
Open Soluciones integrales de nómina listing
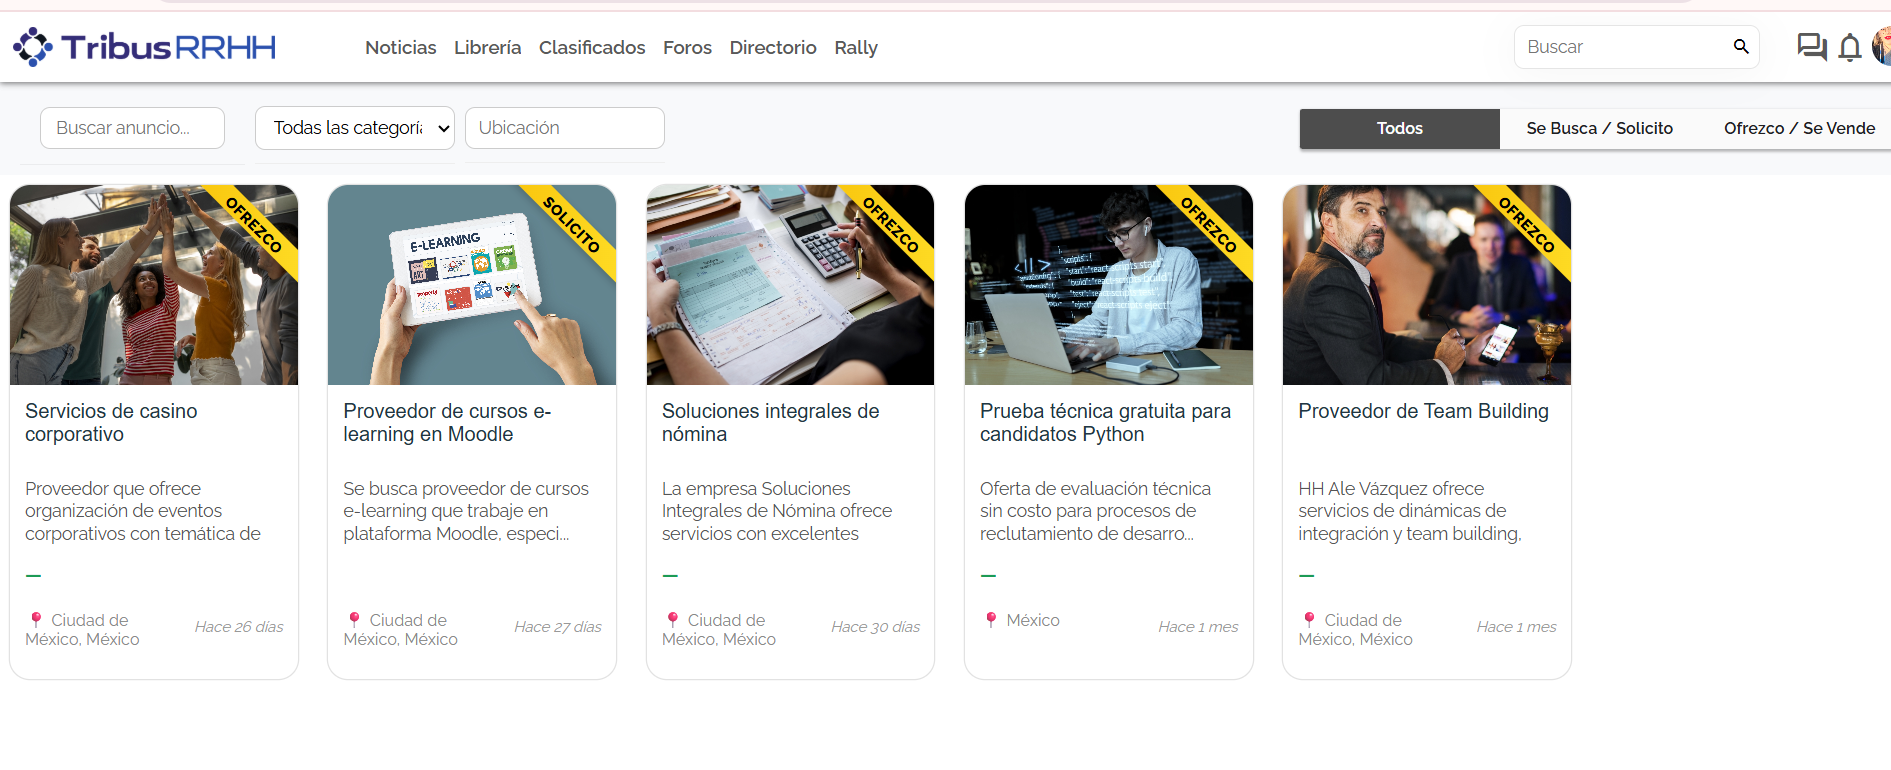click(770, 422)
